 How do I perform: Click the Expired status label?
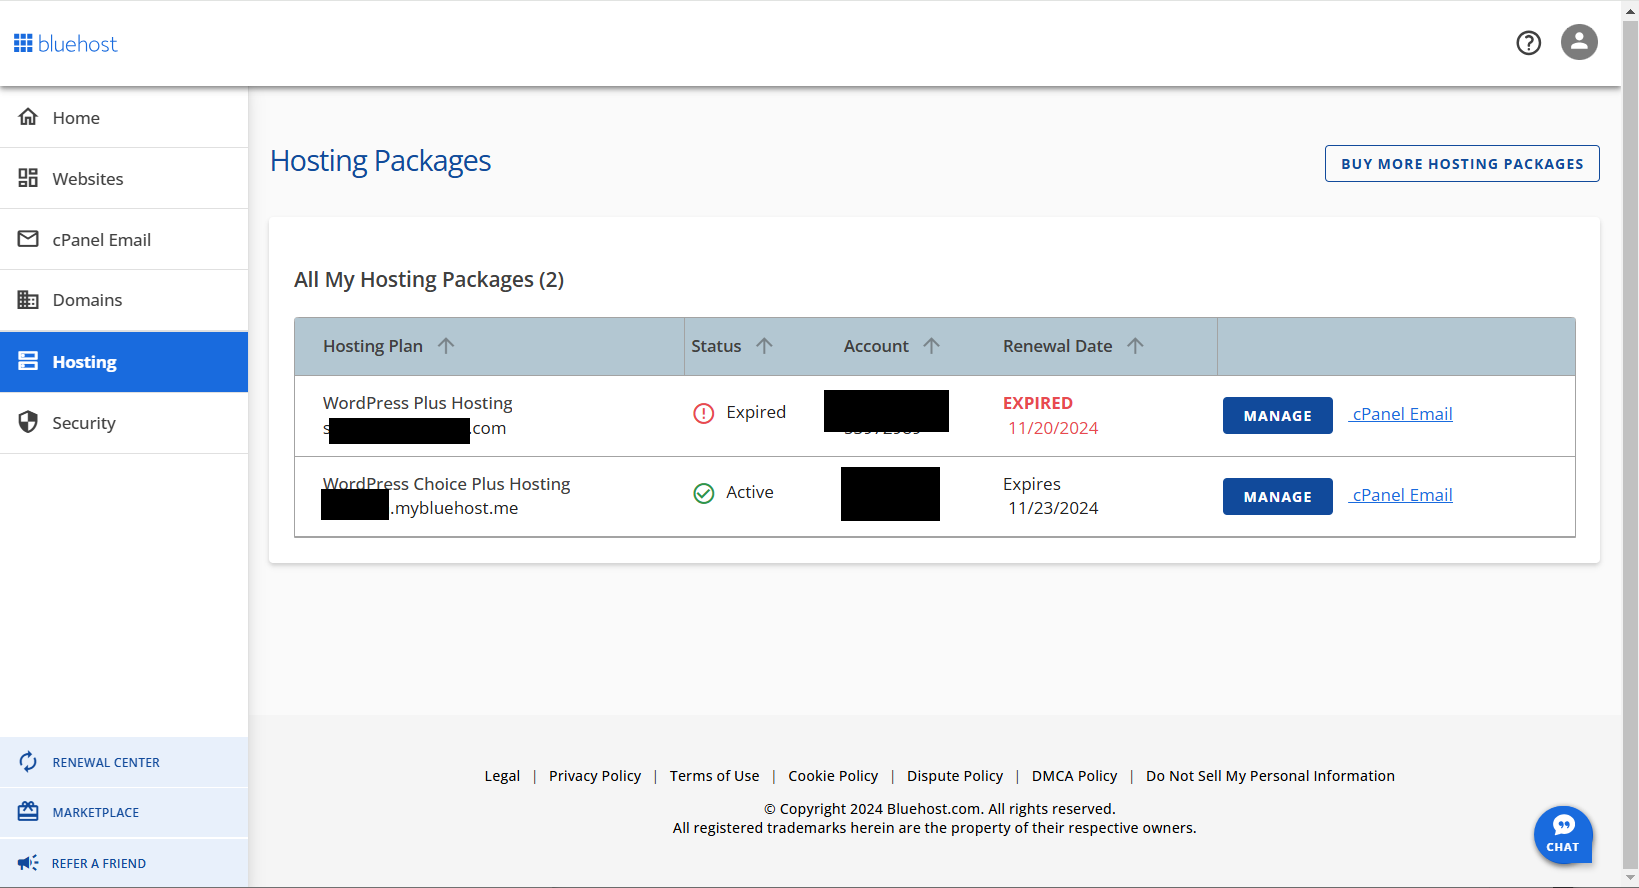pos(756,412)
